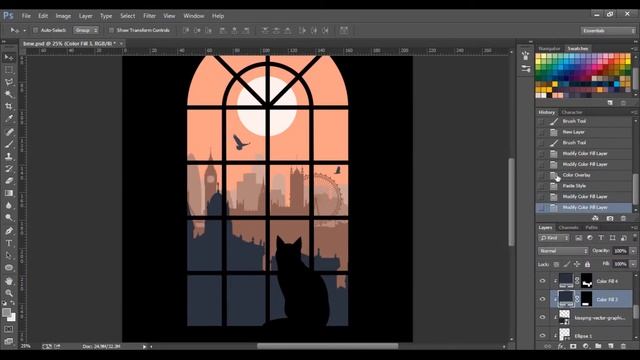The image size is (640, 360).
Task: Select the Brush tool in toolbox
Action: click(9, 144)
